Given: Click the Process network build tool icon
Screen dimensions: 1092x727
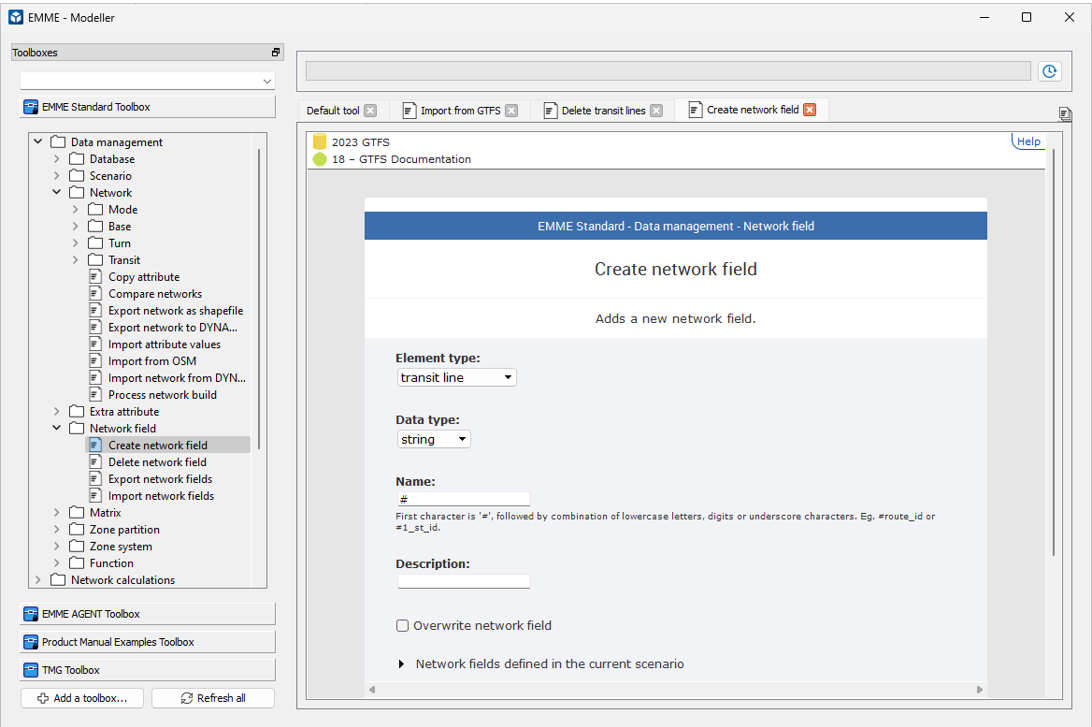Looking at the screenshot, I should point(96,395).
